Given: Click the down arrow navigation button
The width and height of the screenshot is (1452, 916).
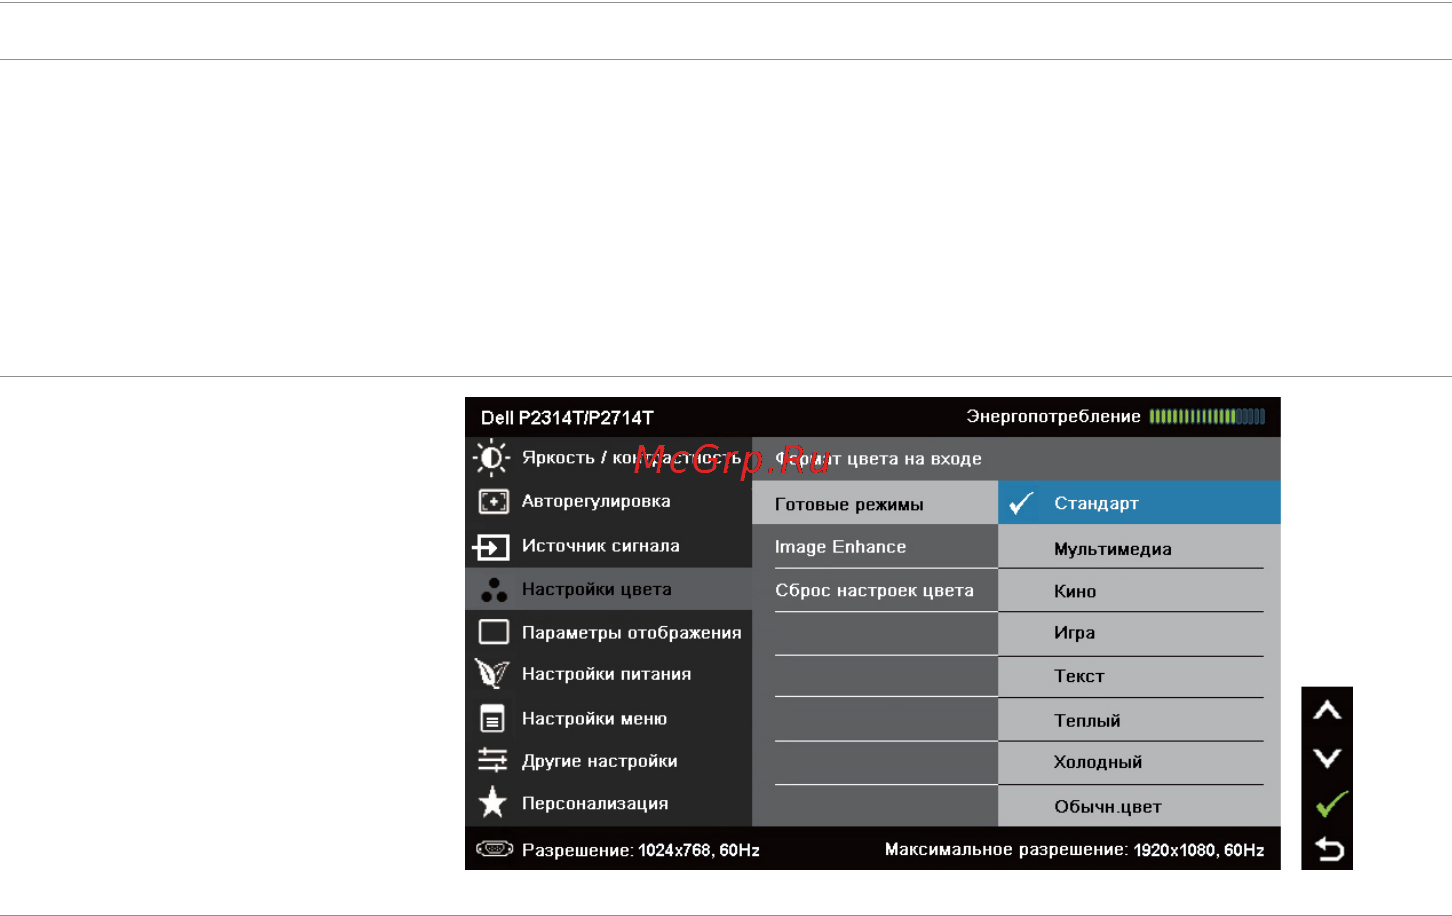Looking at the screenshot, I should [1327, 758].
